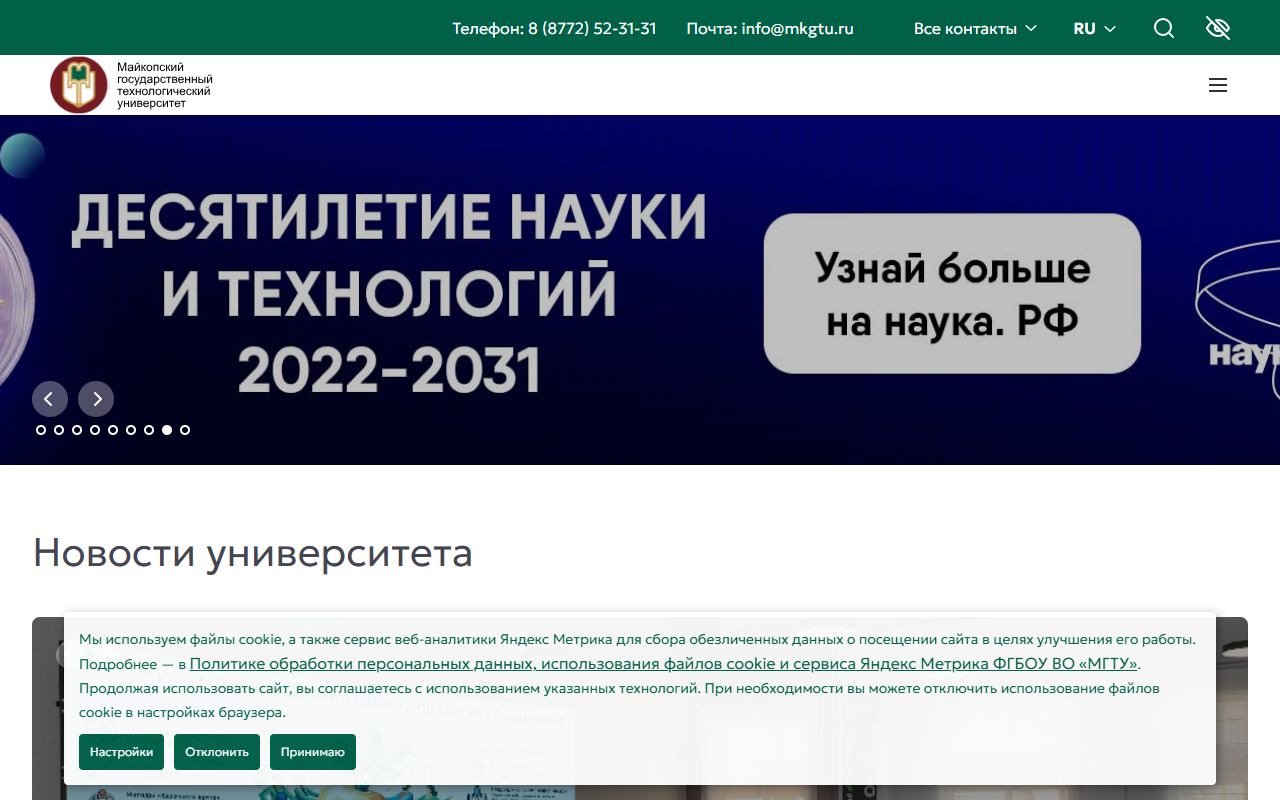
Task: Select the fifth slider pagination dot
Action: pos(113,430)
